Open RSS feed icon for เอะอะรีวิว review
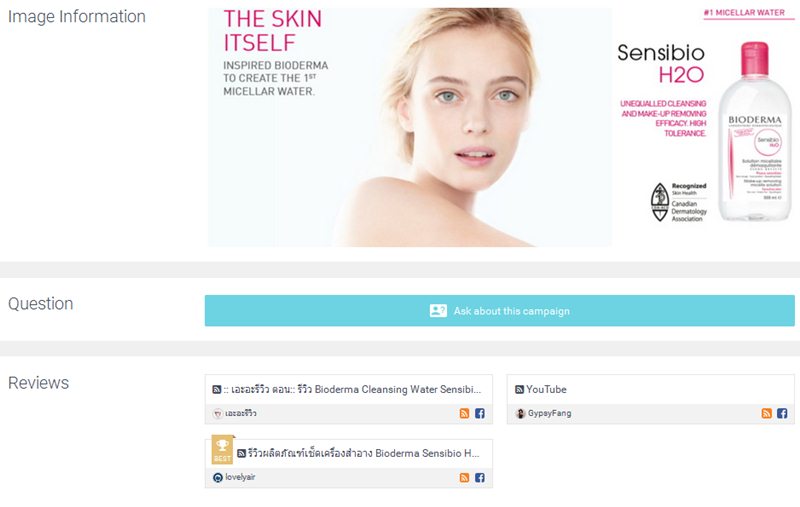Viewport: 800px width, 507px height. [x=464, y=414]
